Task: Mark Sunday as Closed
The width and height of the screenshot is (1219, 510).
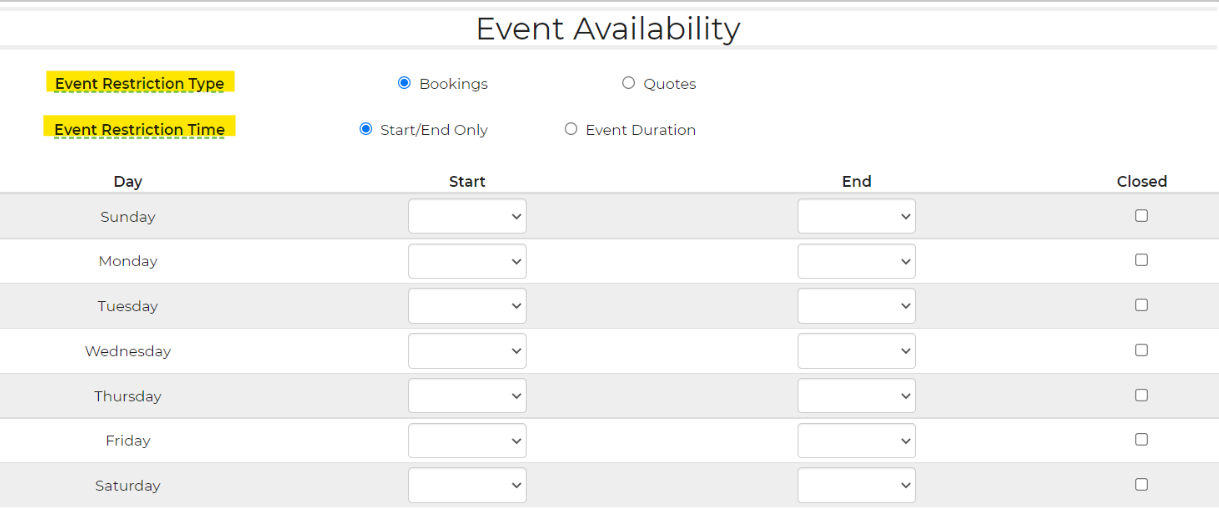Action: tap(1141, 216)
